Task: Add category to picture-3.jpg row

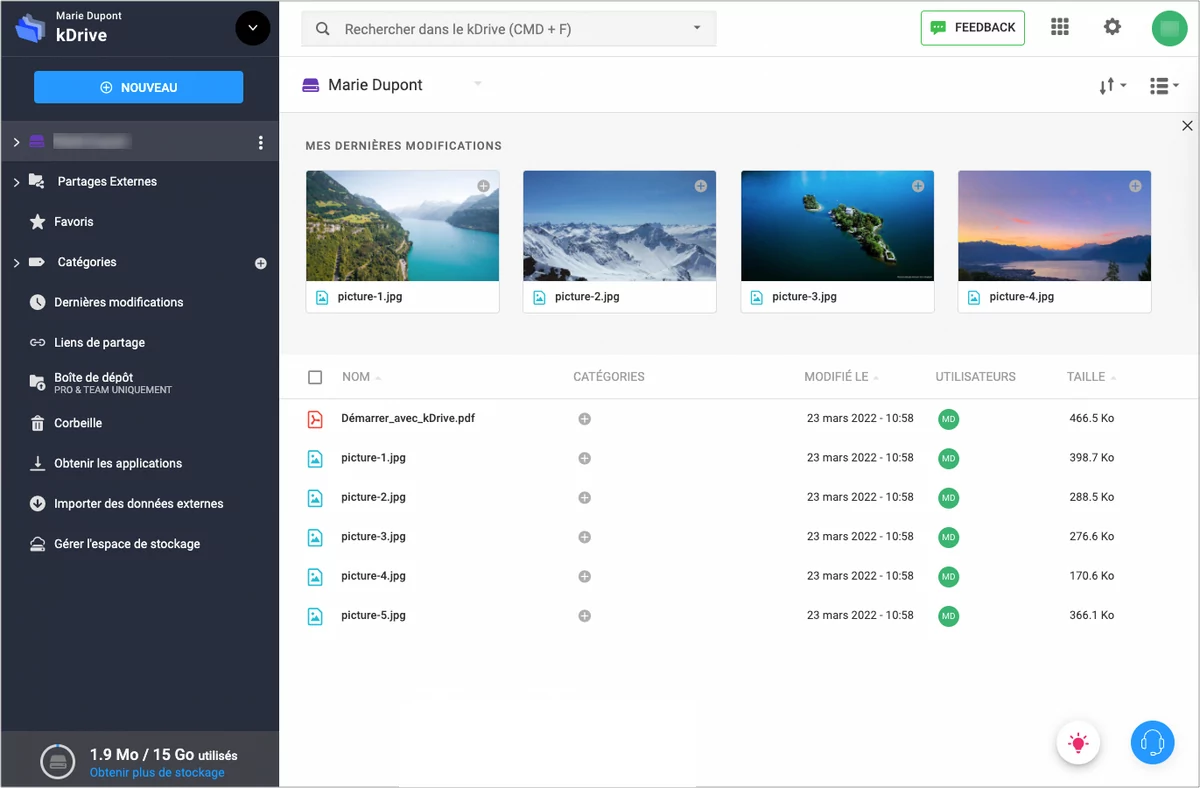Action: 585,537
